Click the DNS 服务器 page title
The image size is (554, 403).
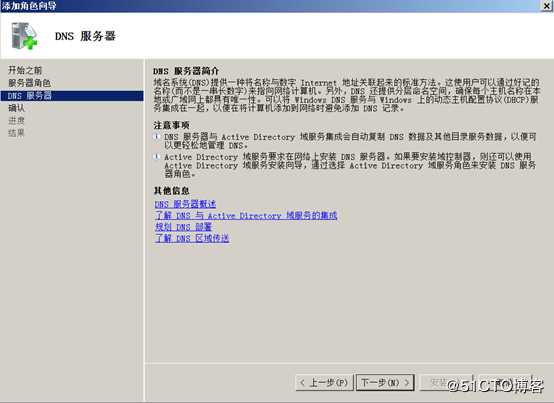[x=86, y=36]
